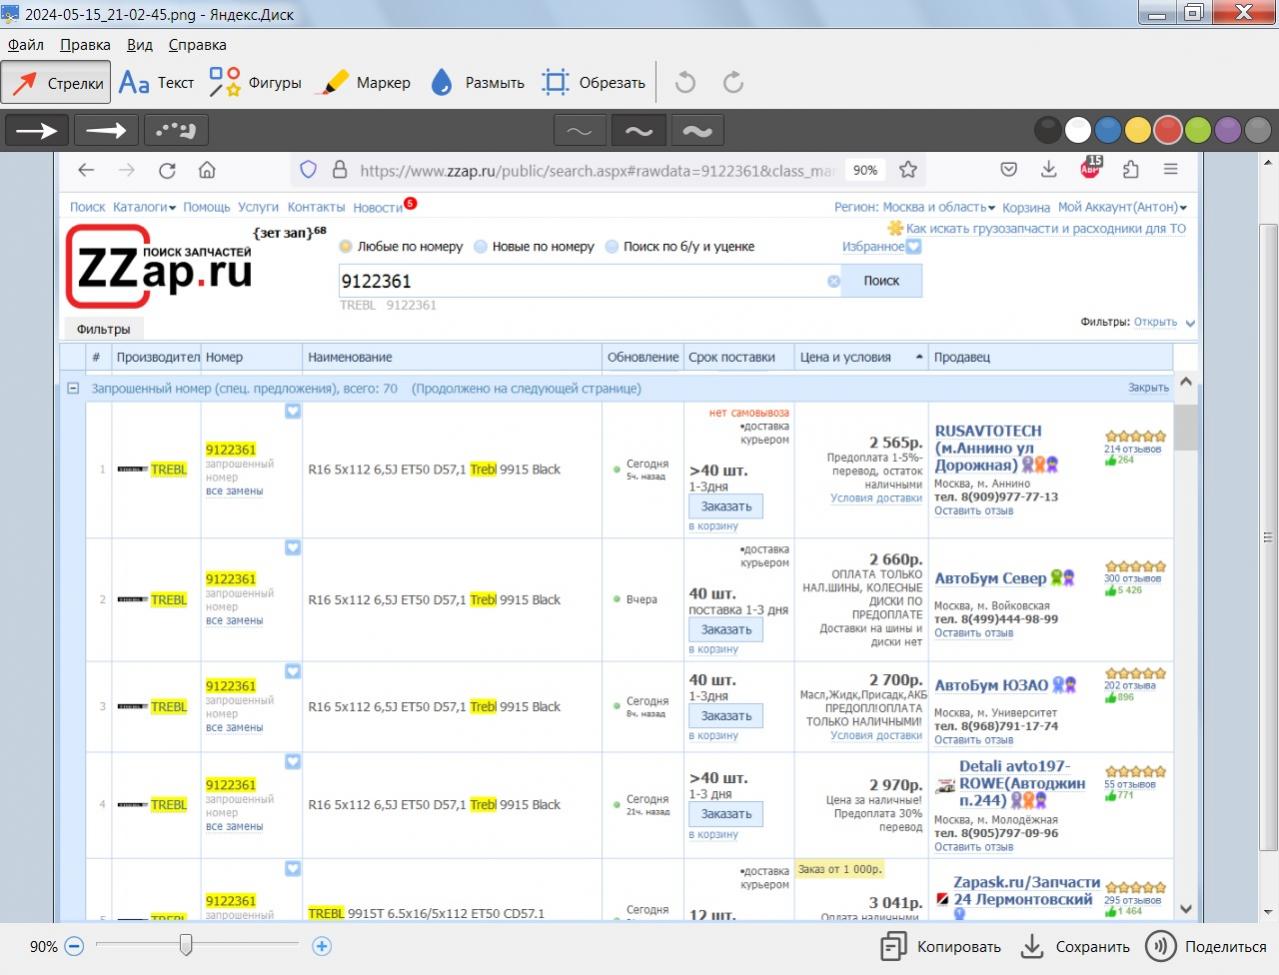Click the browser reload icon
1279x975 pixels.
(x=167, y=170)
